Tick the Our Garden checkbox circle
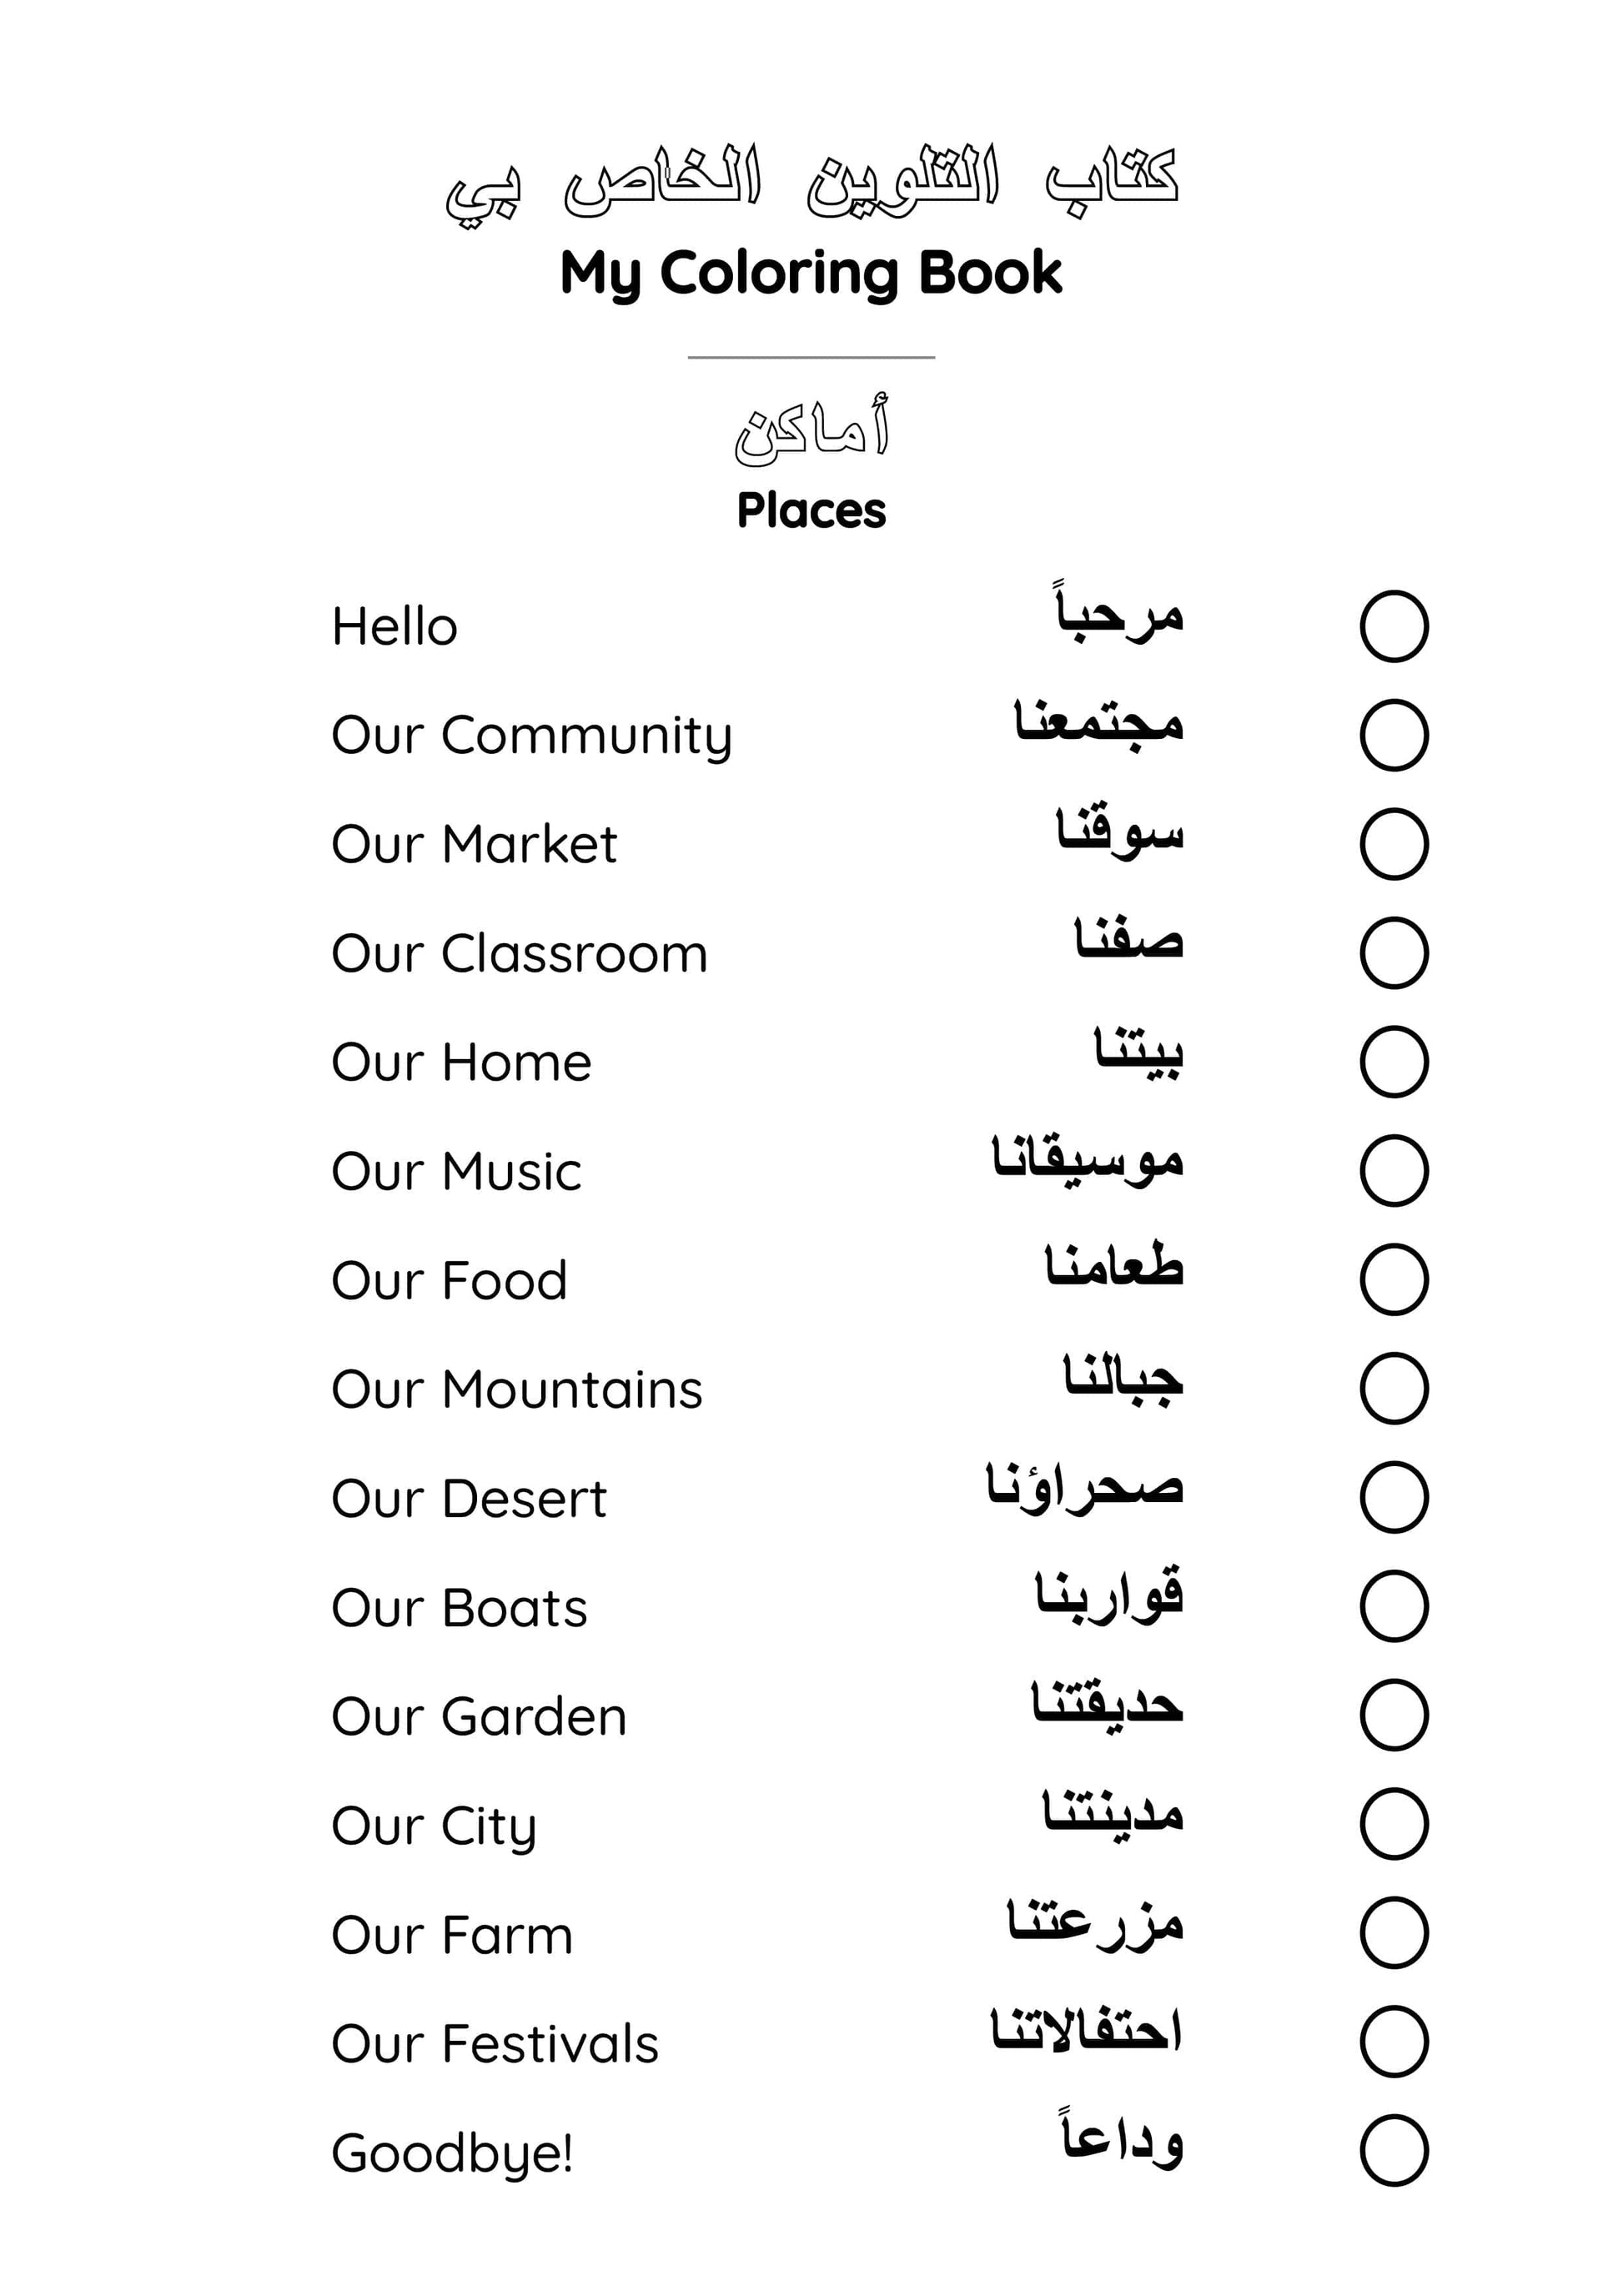Viewport: 1623px width, 2296px height. coord(1393,1715)
